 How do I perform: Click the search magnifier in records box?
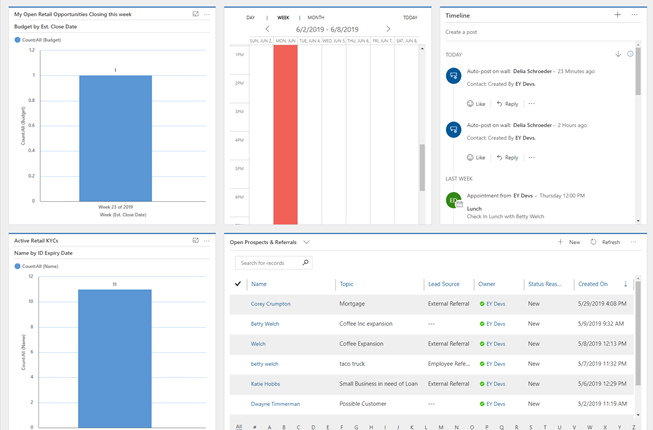pos(305,263)
